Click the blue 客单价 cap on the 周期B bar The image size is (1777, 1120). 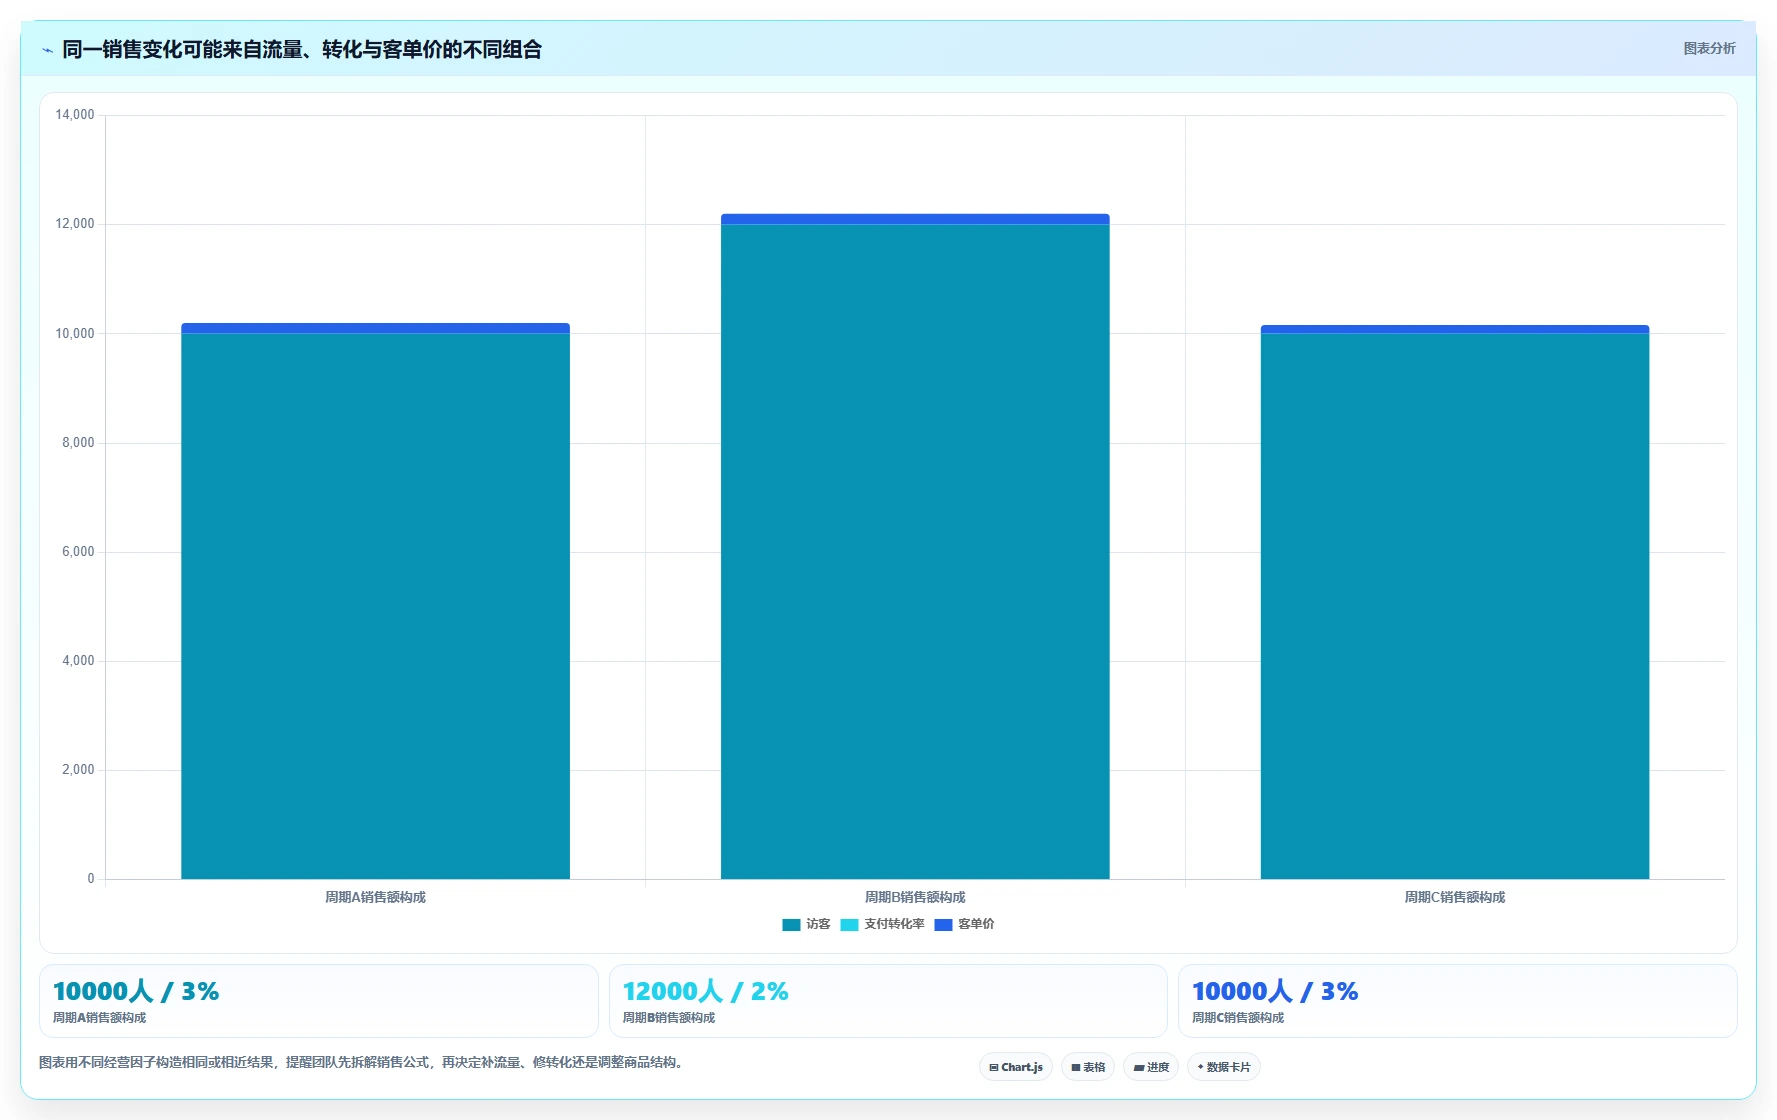point(915,219)
